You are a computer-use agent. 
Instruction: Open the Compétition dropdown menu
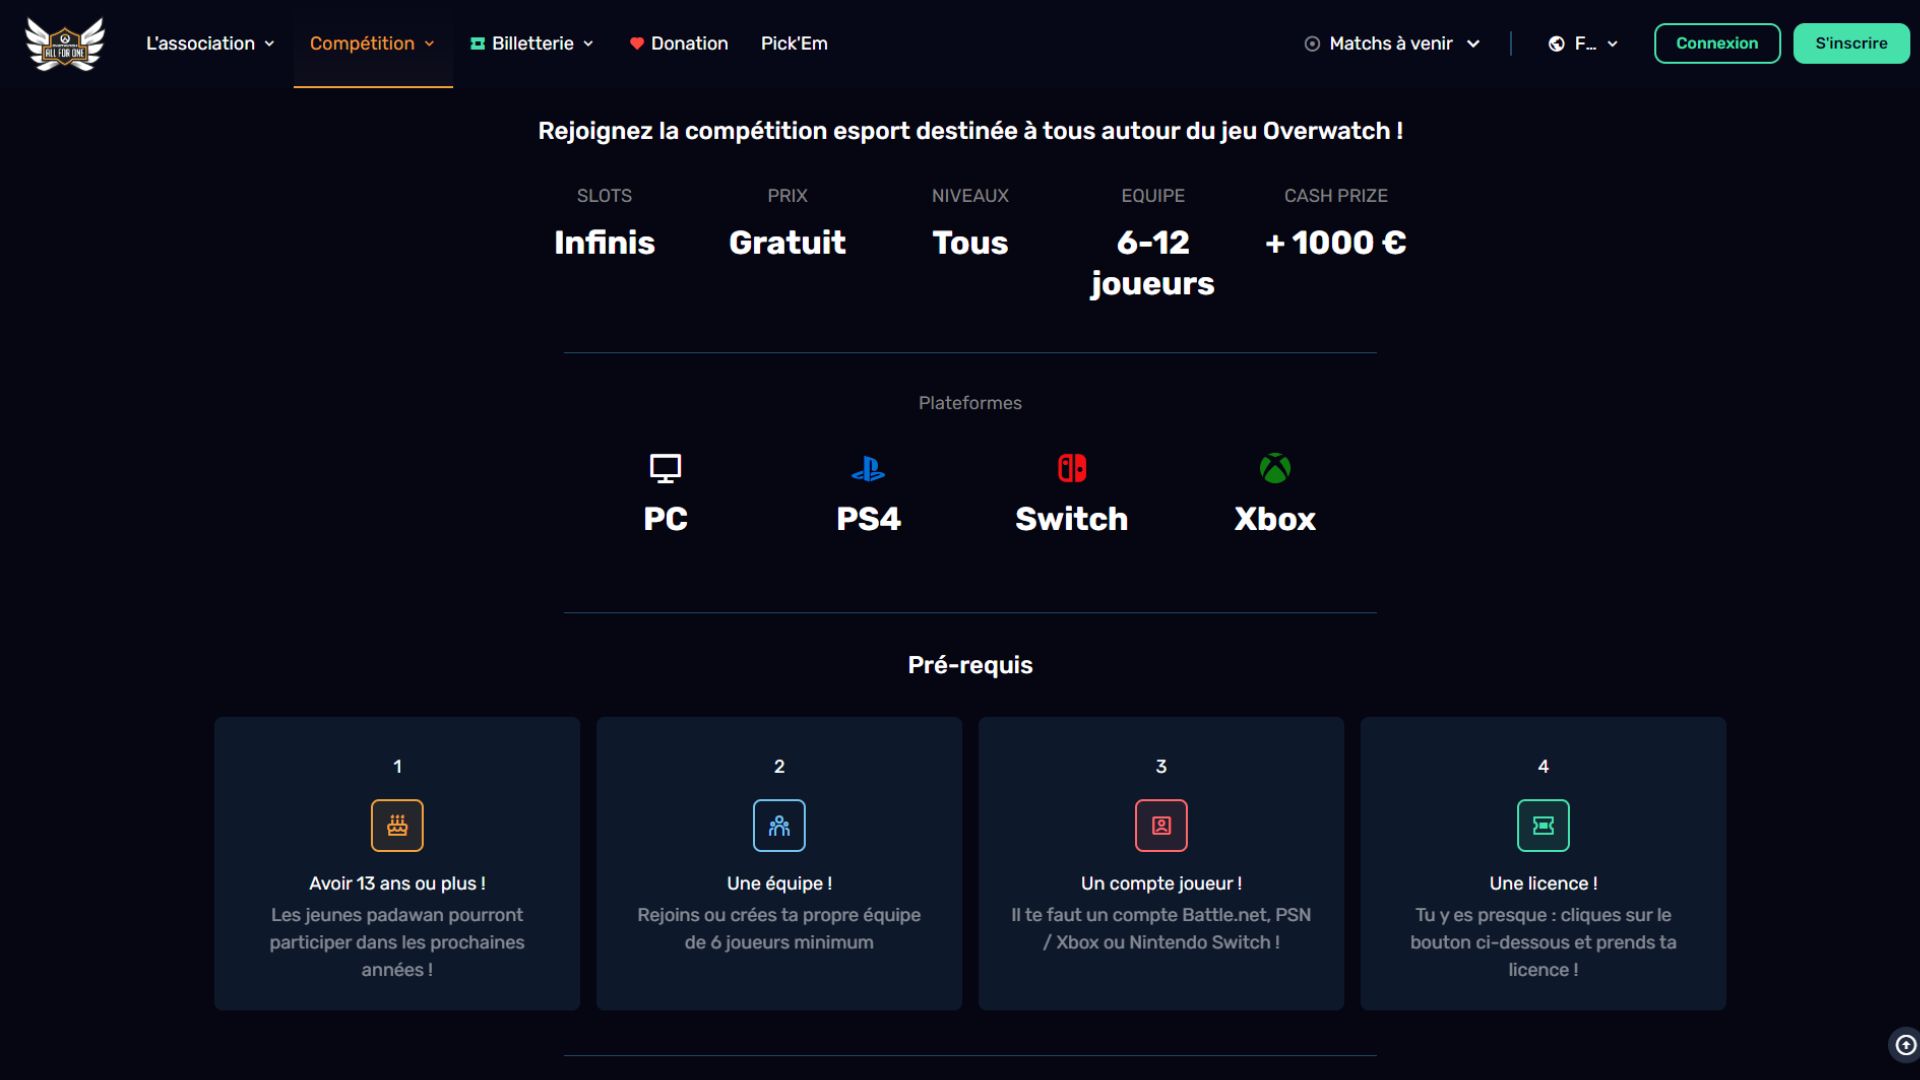[x=372, y=44]
